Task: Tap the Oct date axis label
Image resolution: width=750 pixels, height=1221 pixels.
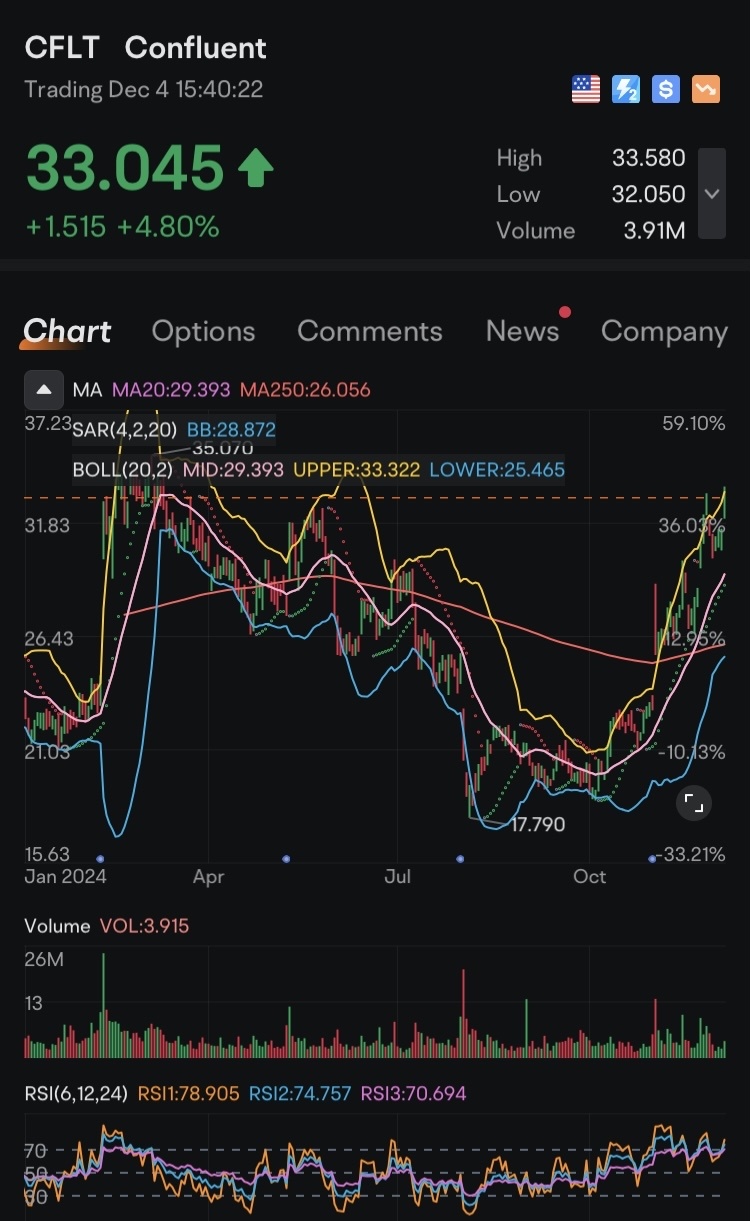Action: pyautogui.click(x=590, y=877)
